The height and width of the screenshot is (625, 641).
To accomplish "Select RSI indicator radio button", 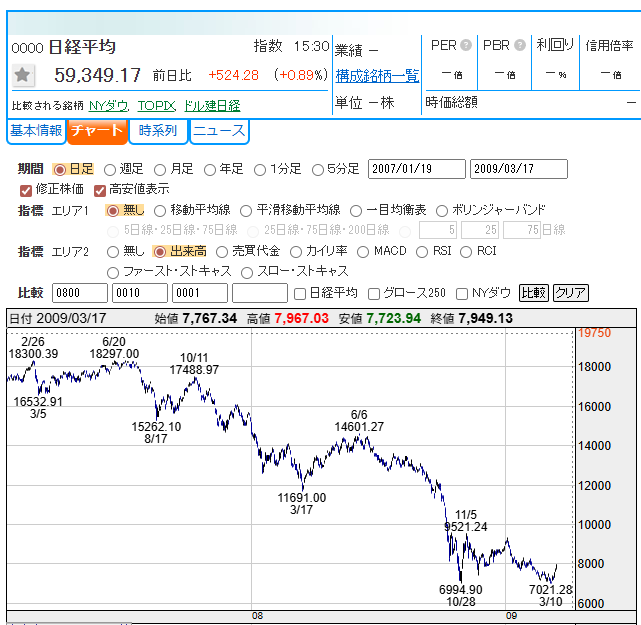I will (x=422, y=252).
